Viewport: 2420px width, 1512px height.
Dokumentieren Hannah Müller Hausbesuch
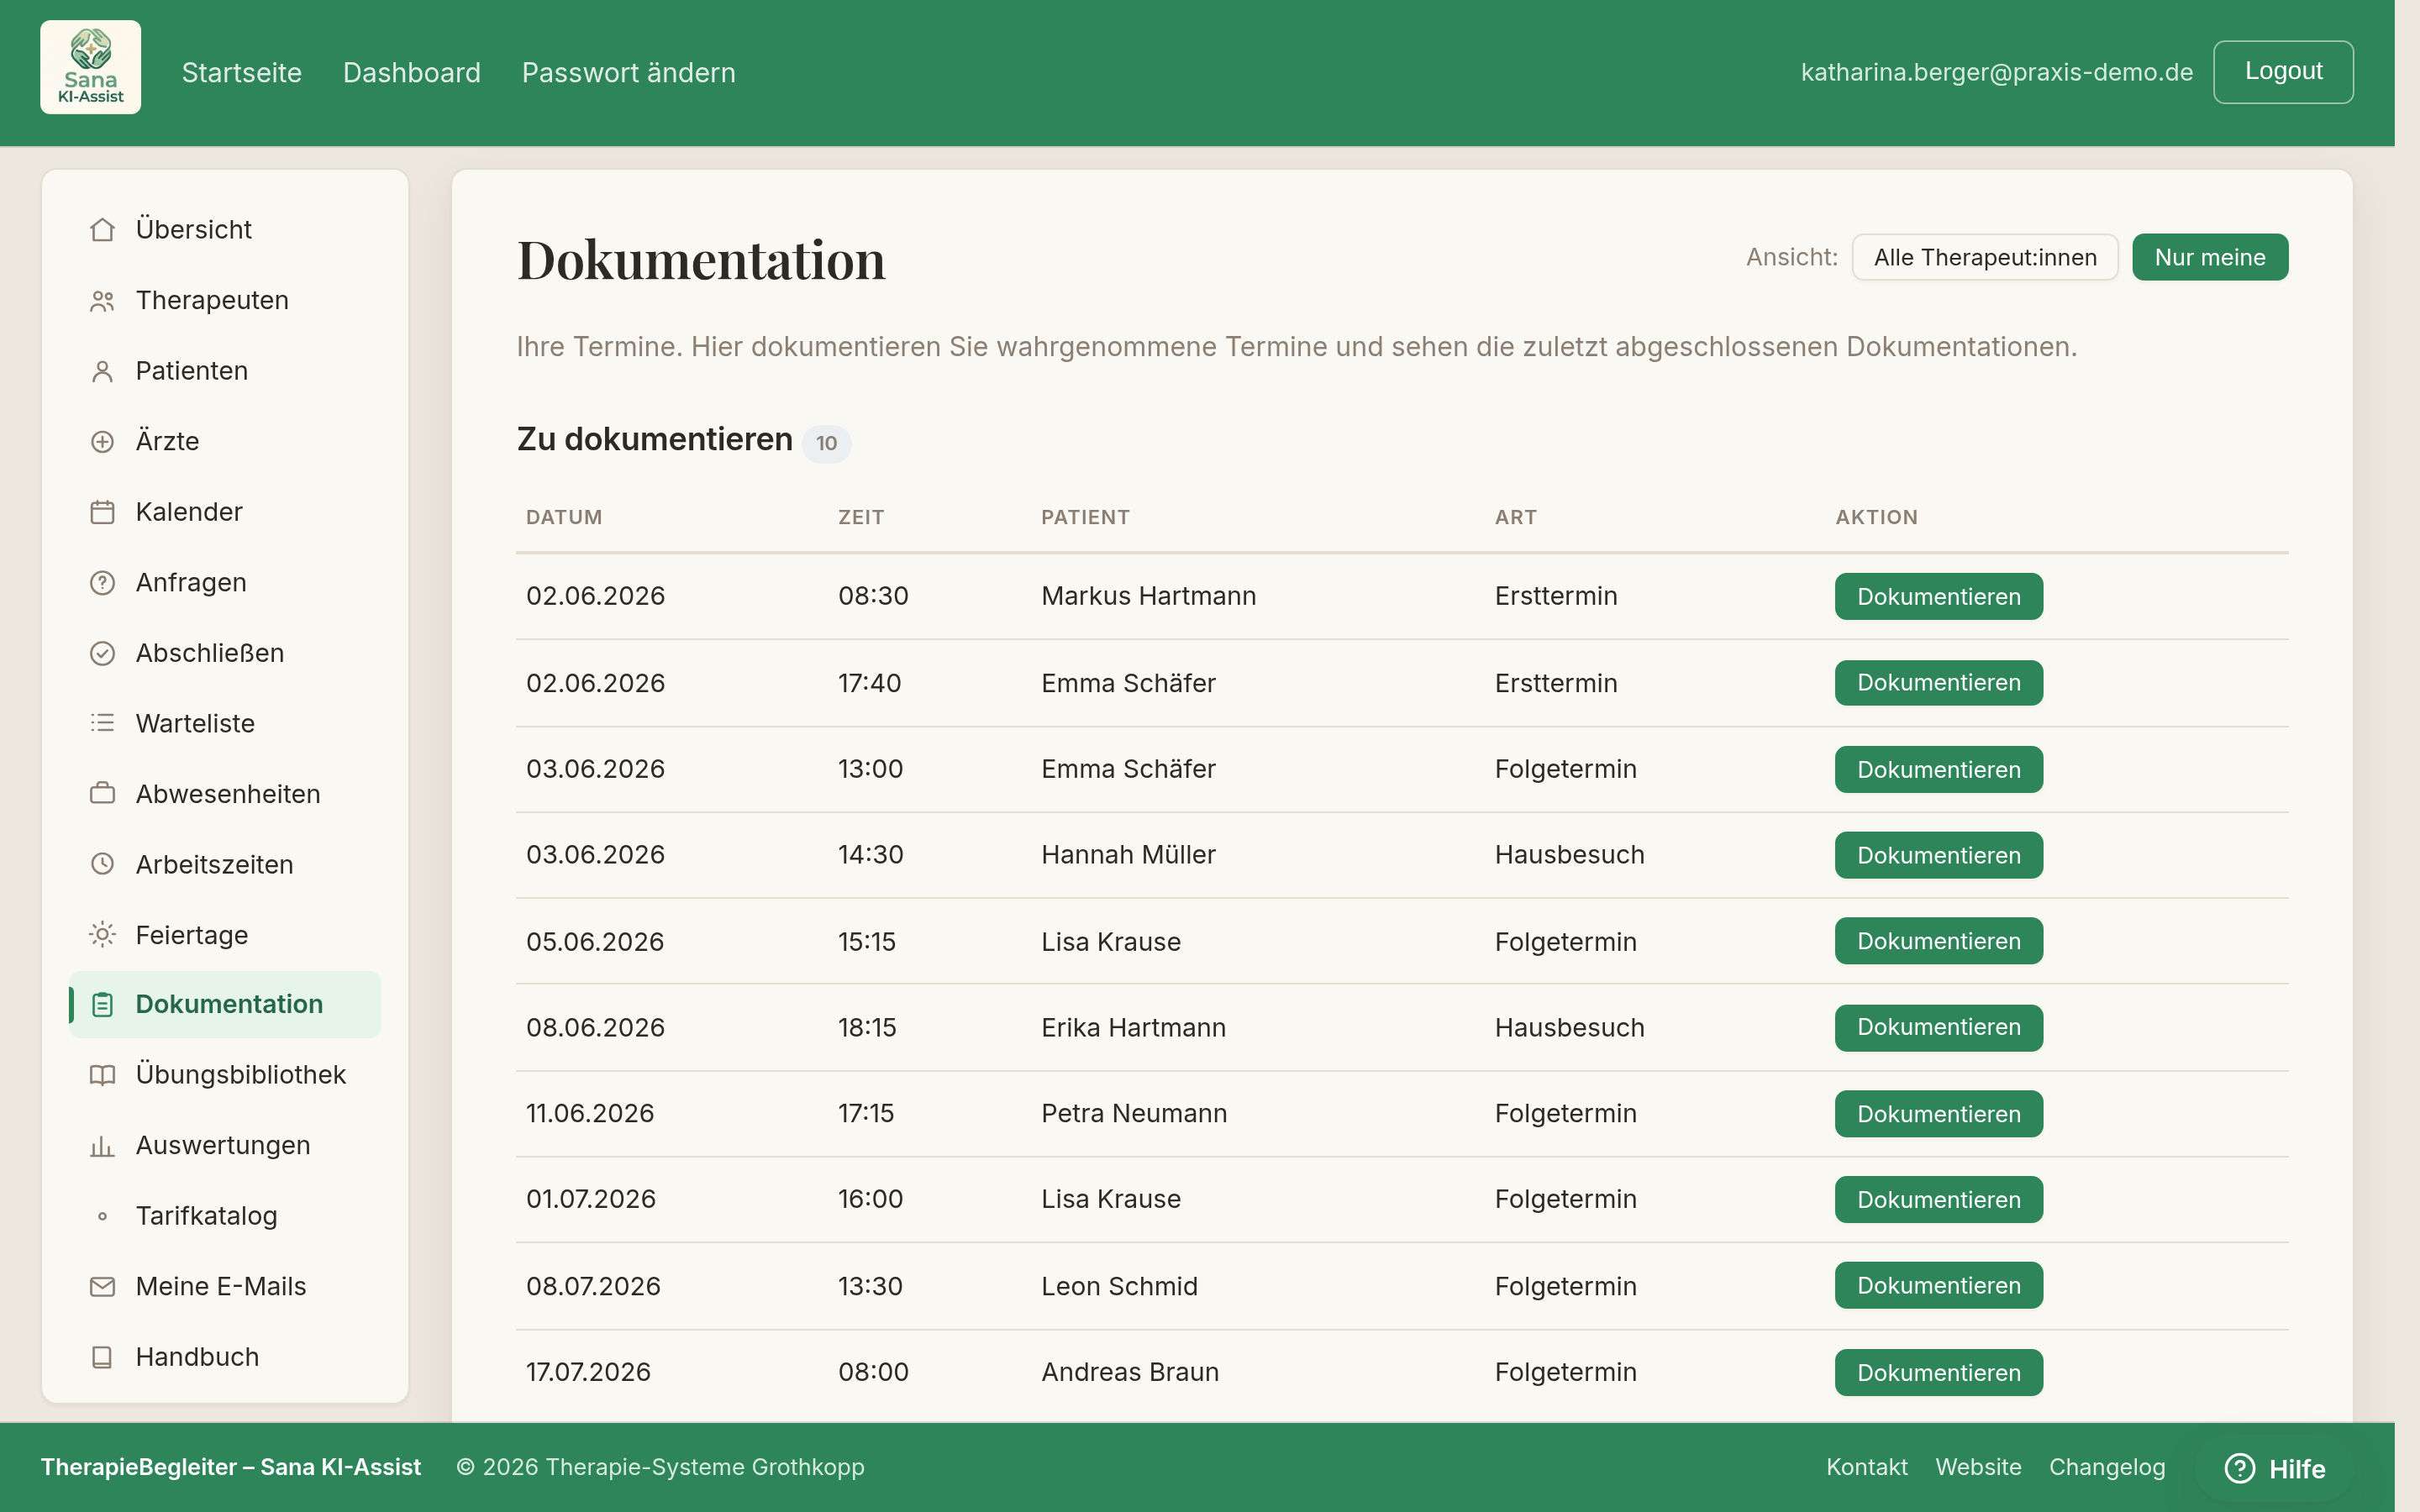pos(1938,856)
